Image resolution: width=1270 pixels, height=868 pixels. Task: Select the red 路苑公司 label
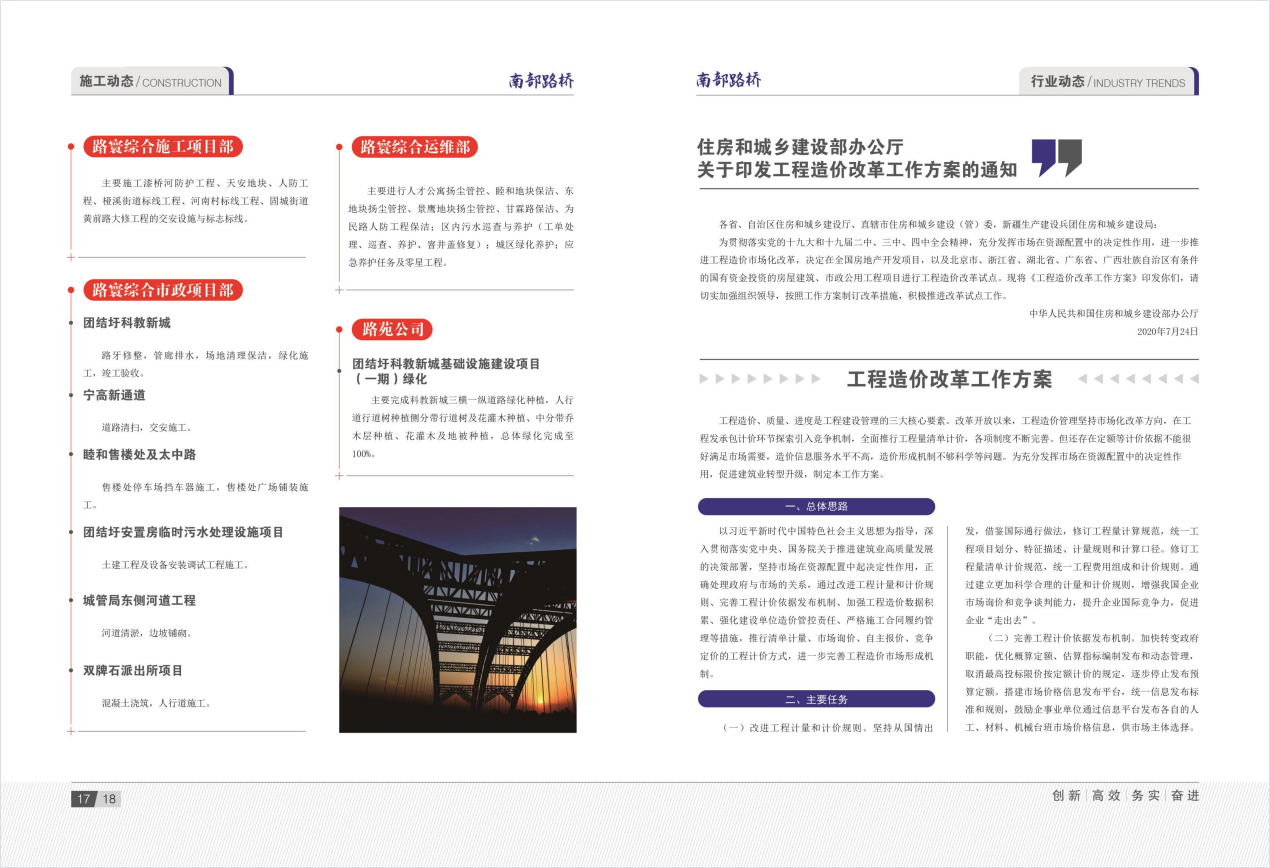click(x=392, y=329)
